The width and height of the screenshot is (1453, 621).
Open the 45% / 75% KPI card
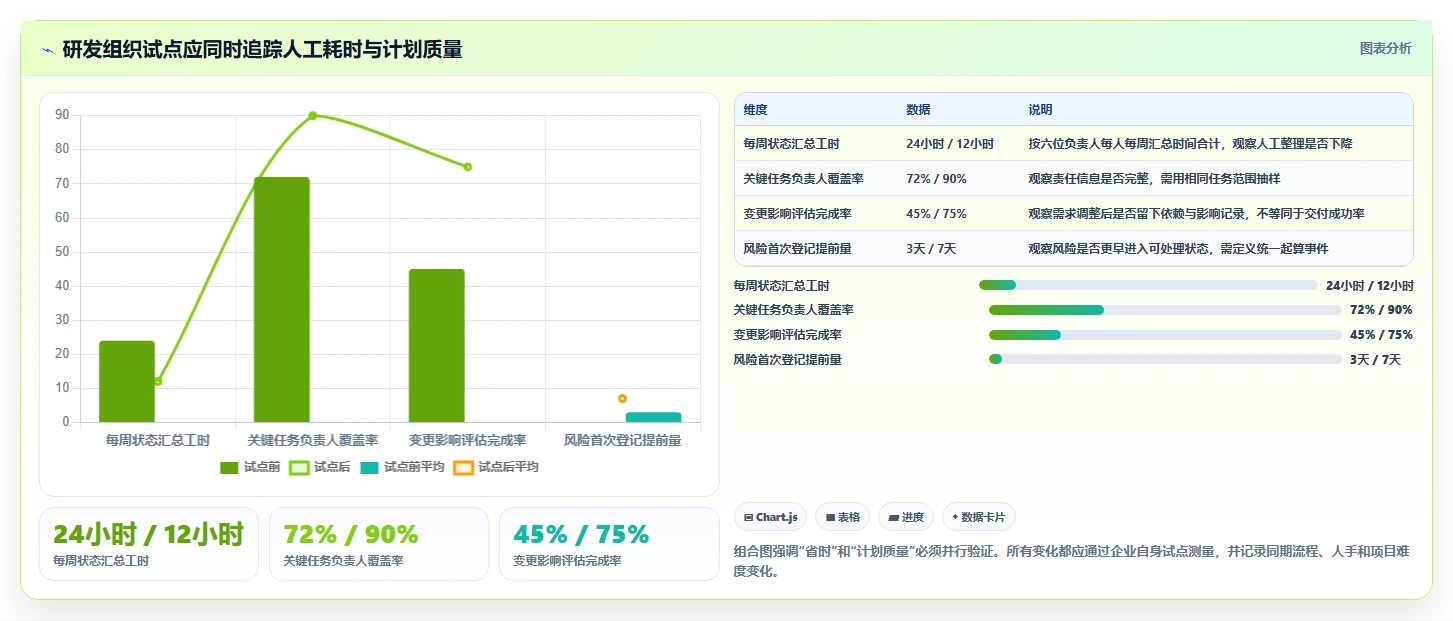609,544
